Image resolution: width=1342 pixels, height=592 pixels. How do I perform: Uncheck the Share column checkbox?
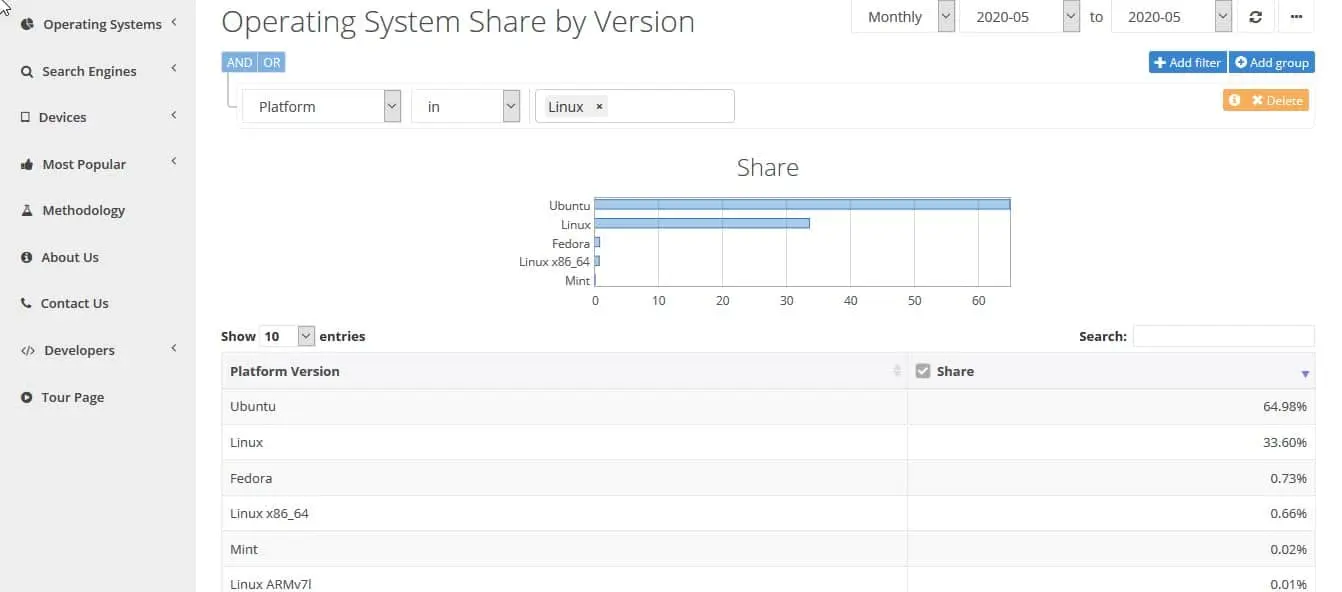click(923, 371)
